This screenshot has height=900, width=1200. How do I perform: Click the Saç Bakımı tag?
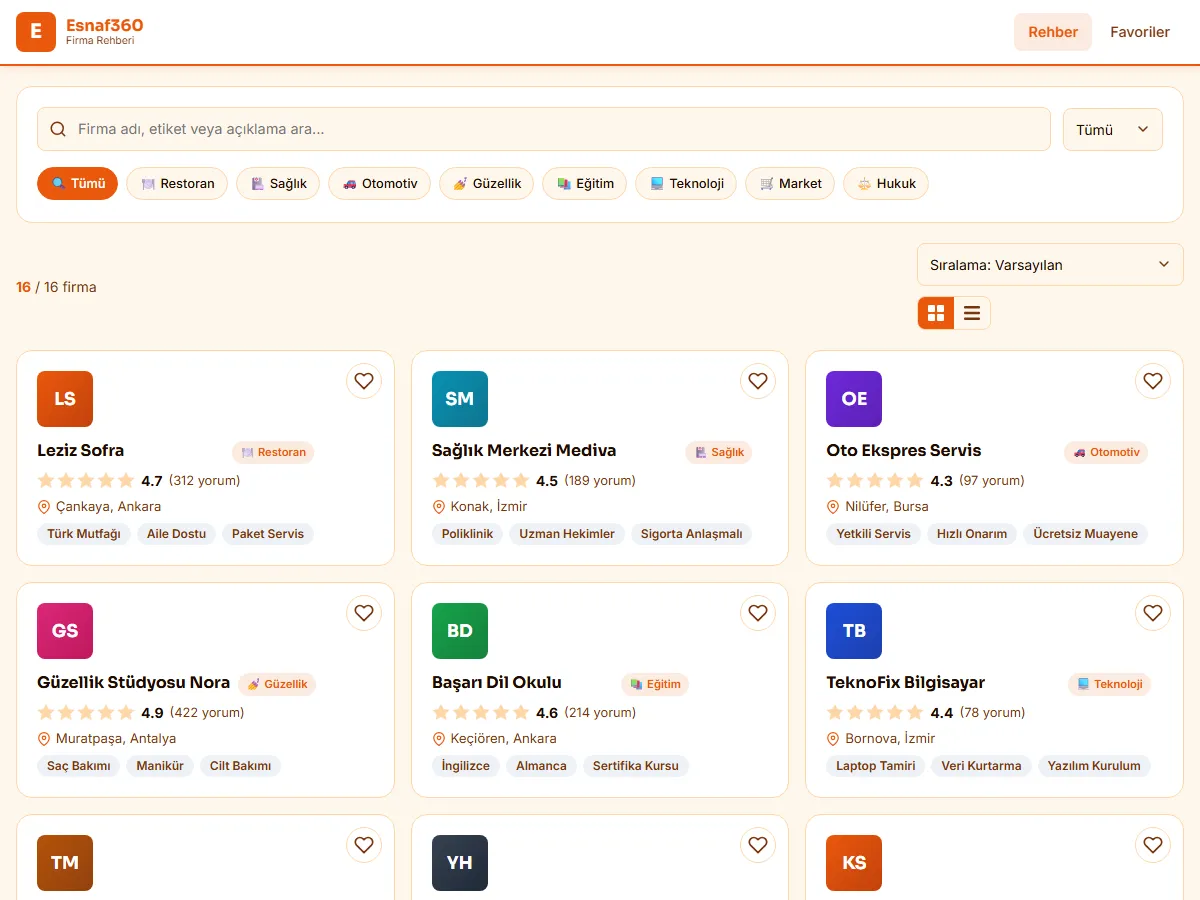78,766
